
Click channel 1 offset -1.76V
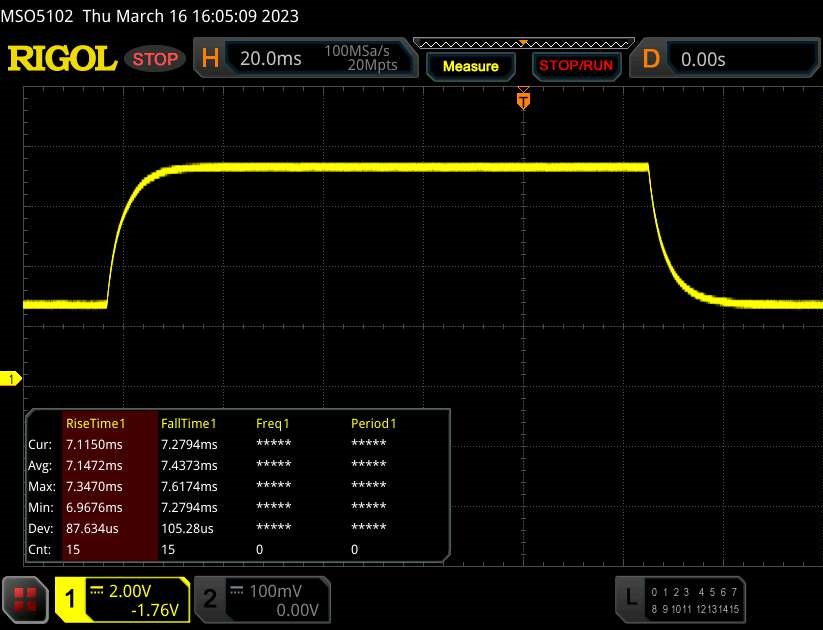click(x=155, y=611)
